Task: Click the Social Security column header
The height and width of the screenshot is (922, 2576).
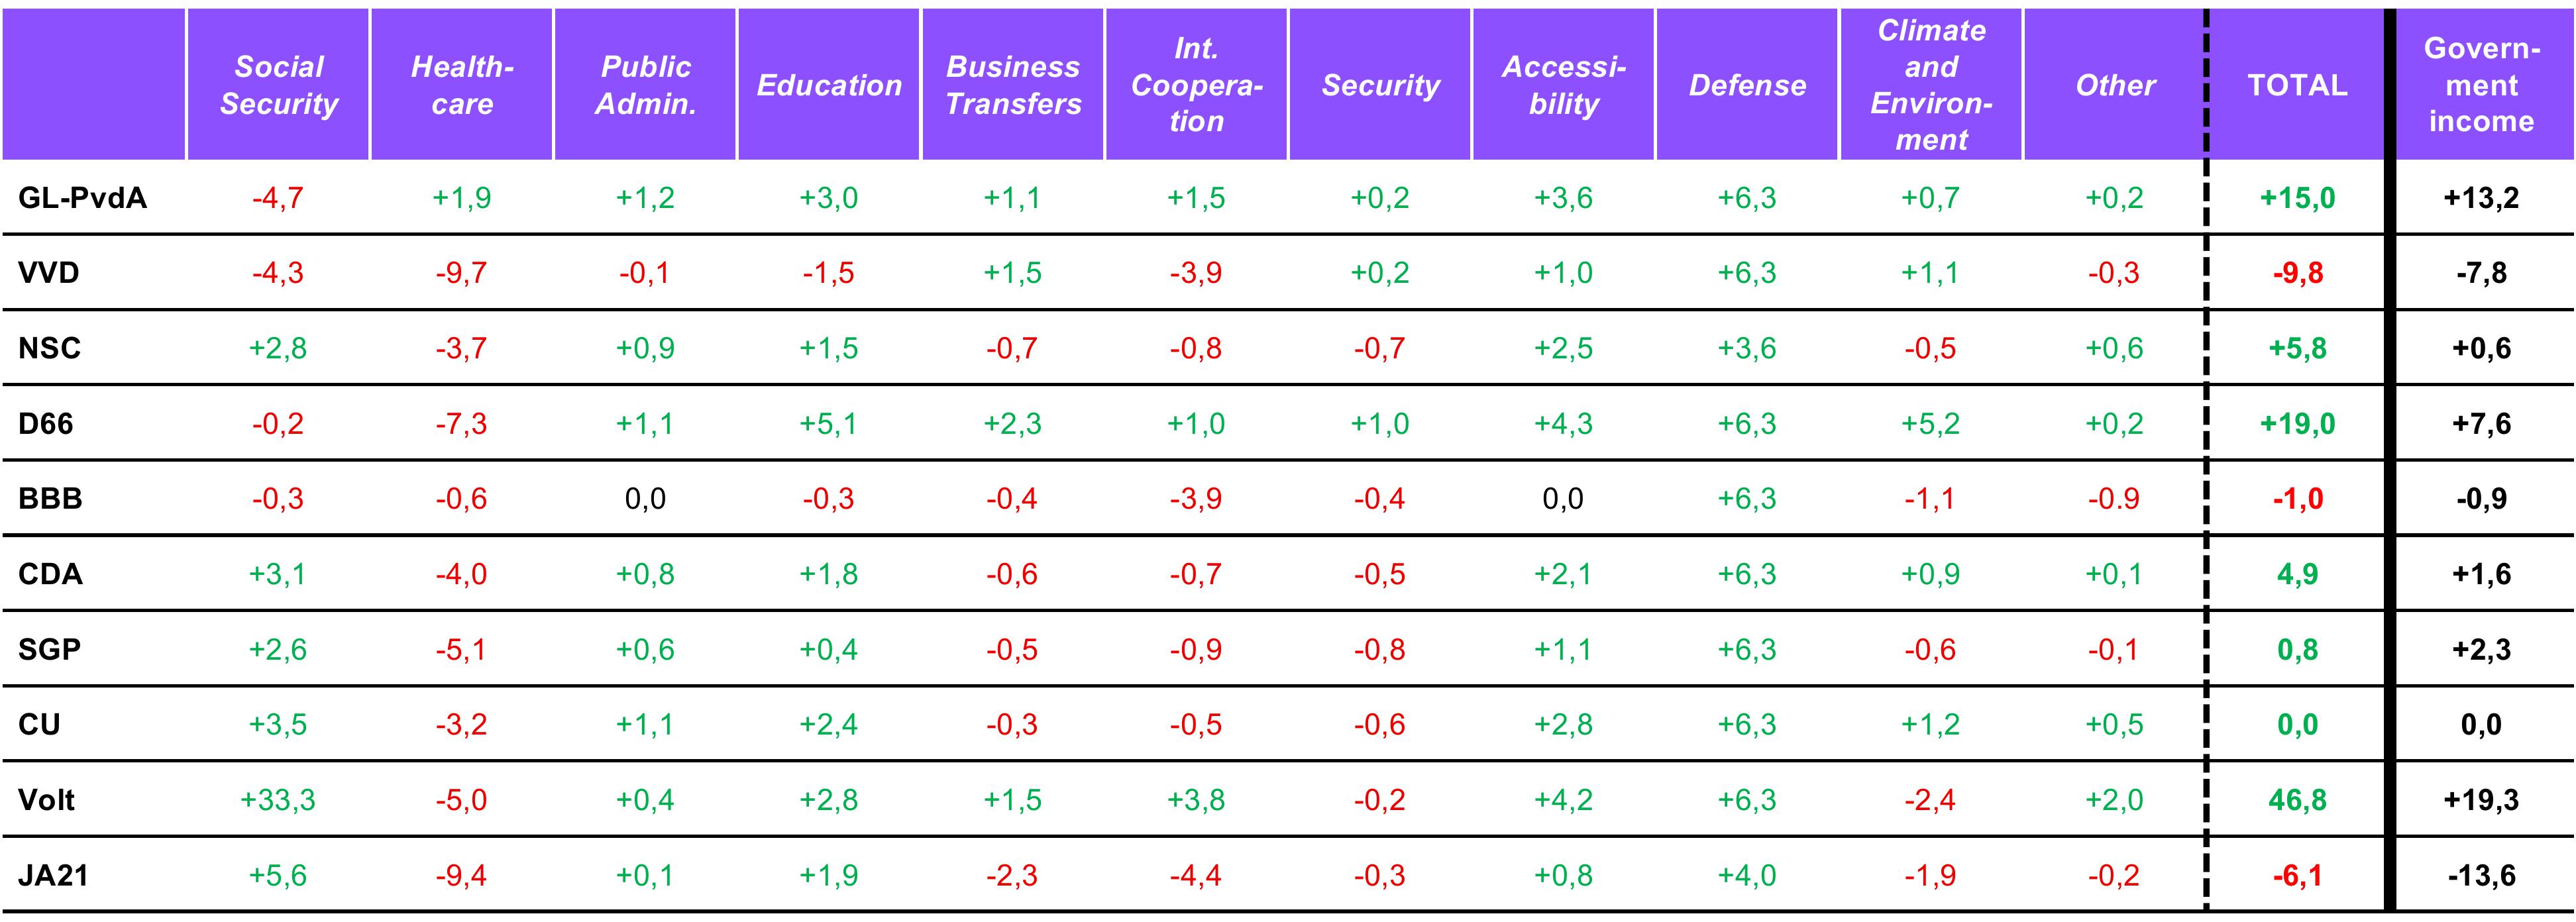Action: pos(278,85)
